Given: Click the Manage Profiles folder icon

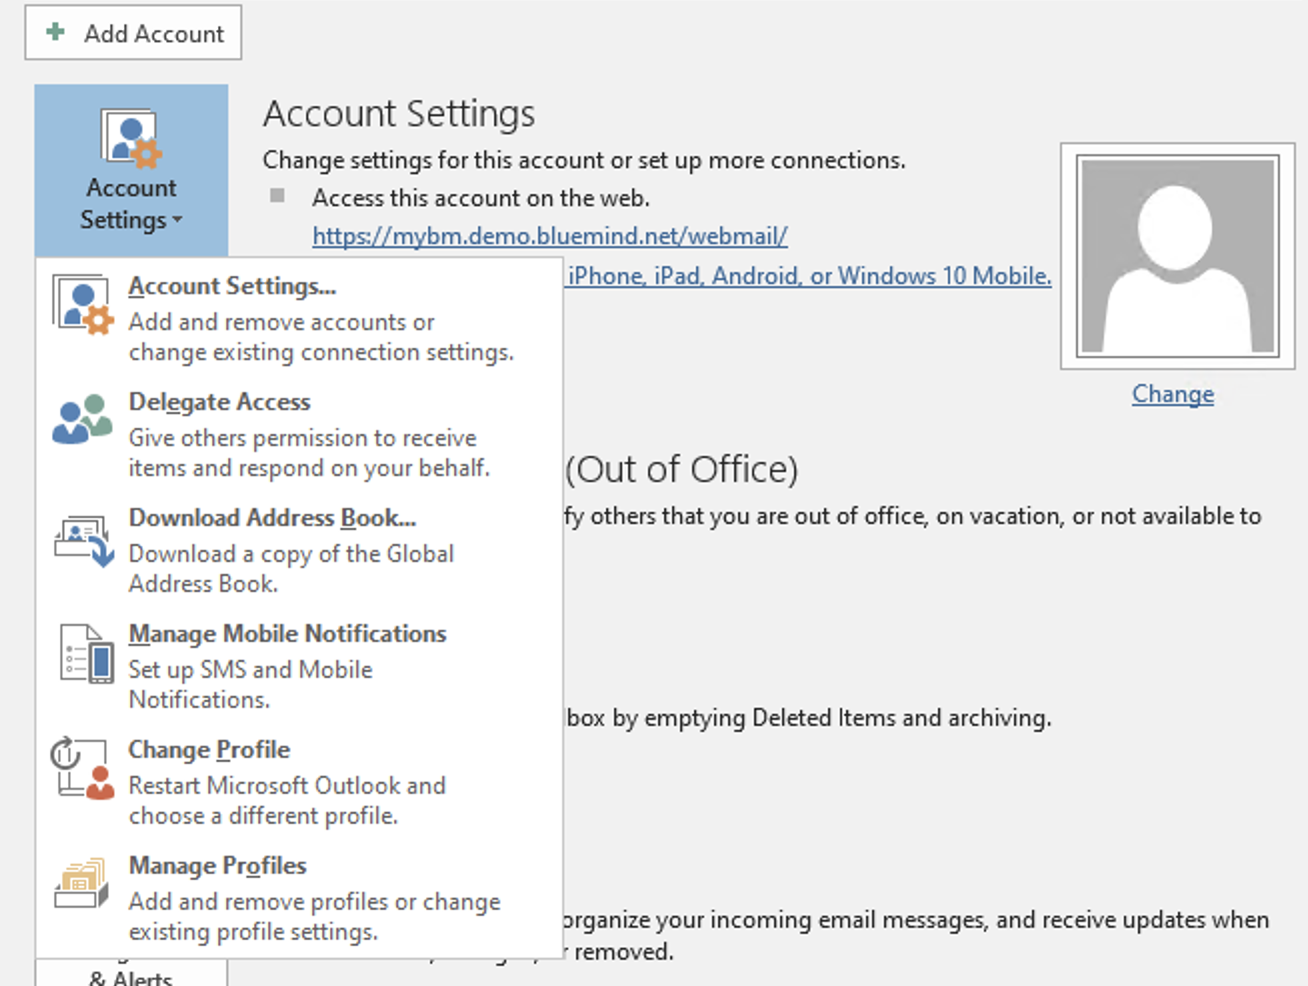Looking at the screenshot, I should pyautogui.click(x=82, y=883).
